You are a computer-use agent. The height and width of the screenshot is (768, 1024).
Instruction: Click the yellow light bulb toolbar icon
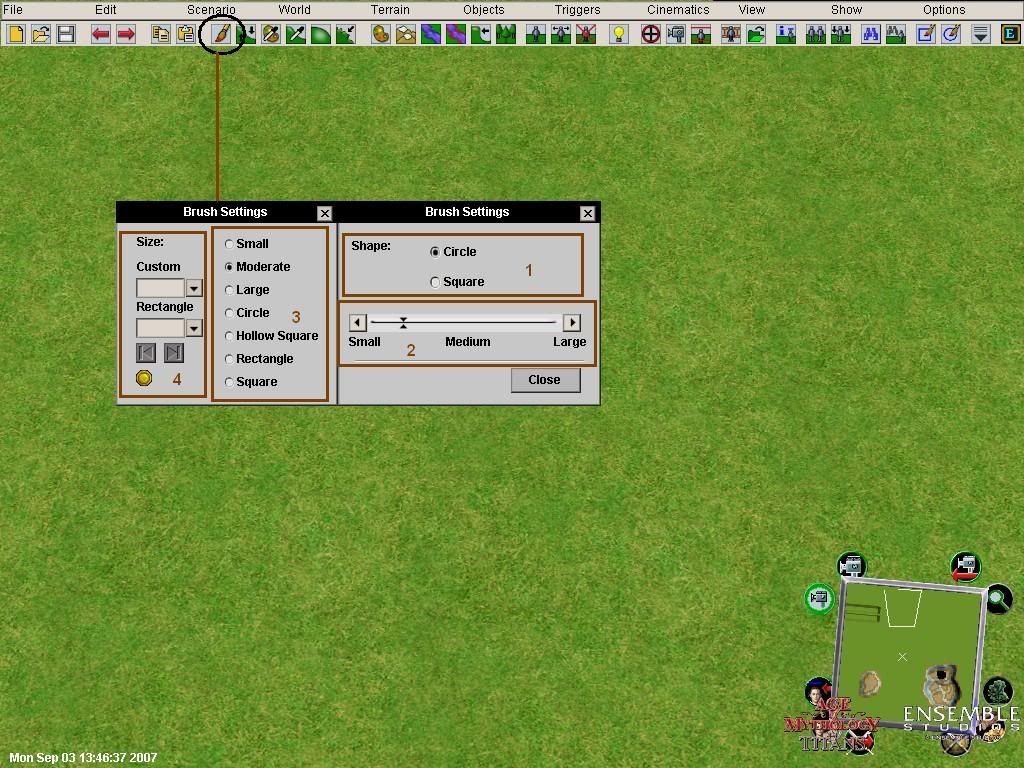tap(619, 34)
